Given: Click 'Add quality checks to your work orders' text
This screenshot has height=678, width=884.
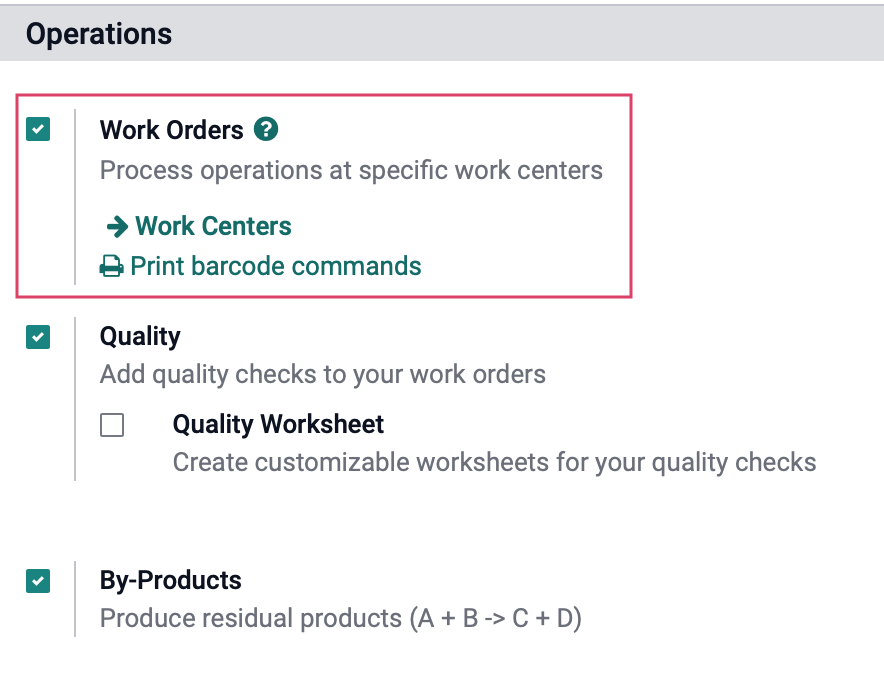Looking at the screenshot, I should 322,374.
